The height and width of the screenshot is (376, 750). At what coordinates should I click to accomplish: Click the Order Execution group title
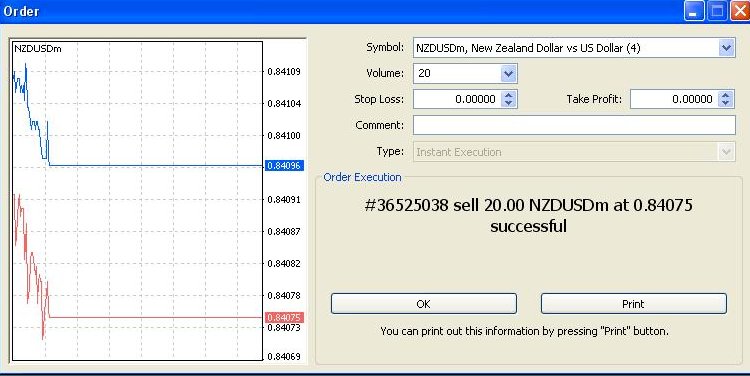[362, 177]
